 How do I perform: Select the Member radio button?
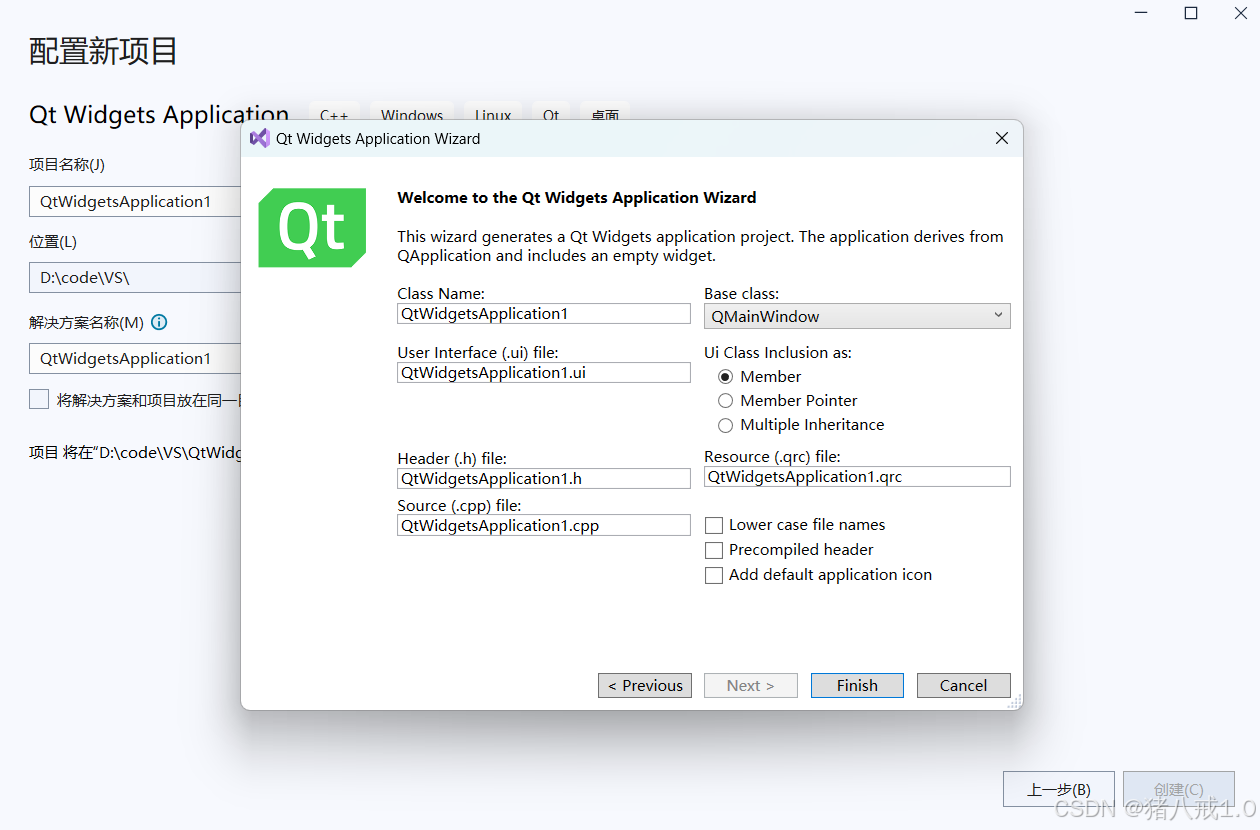point(726,377)
